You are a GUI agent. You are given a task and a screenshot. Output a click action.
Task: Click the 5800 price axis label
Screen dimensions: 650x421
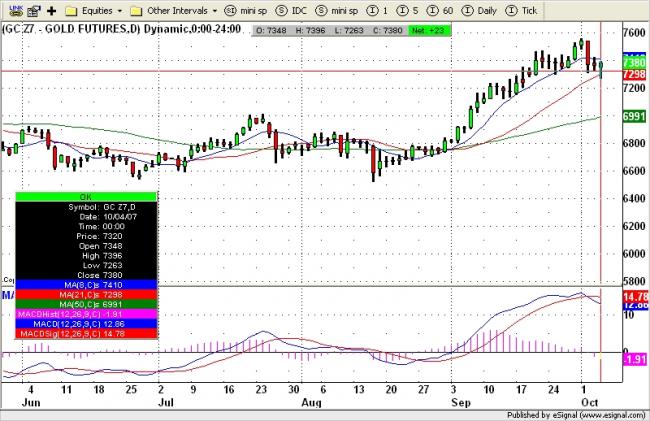point(635,281)
